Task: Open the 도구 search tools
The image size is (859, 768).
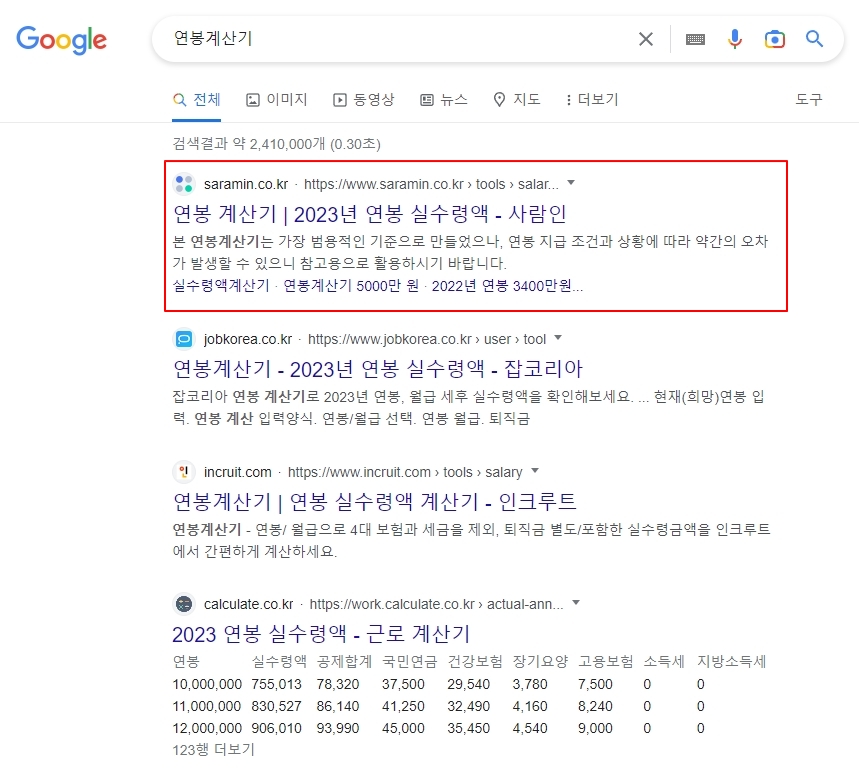Action: point(809,100)
